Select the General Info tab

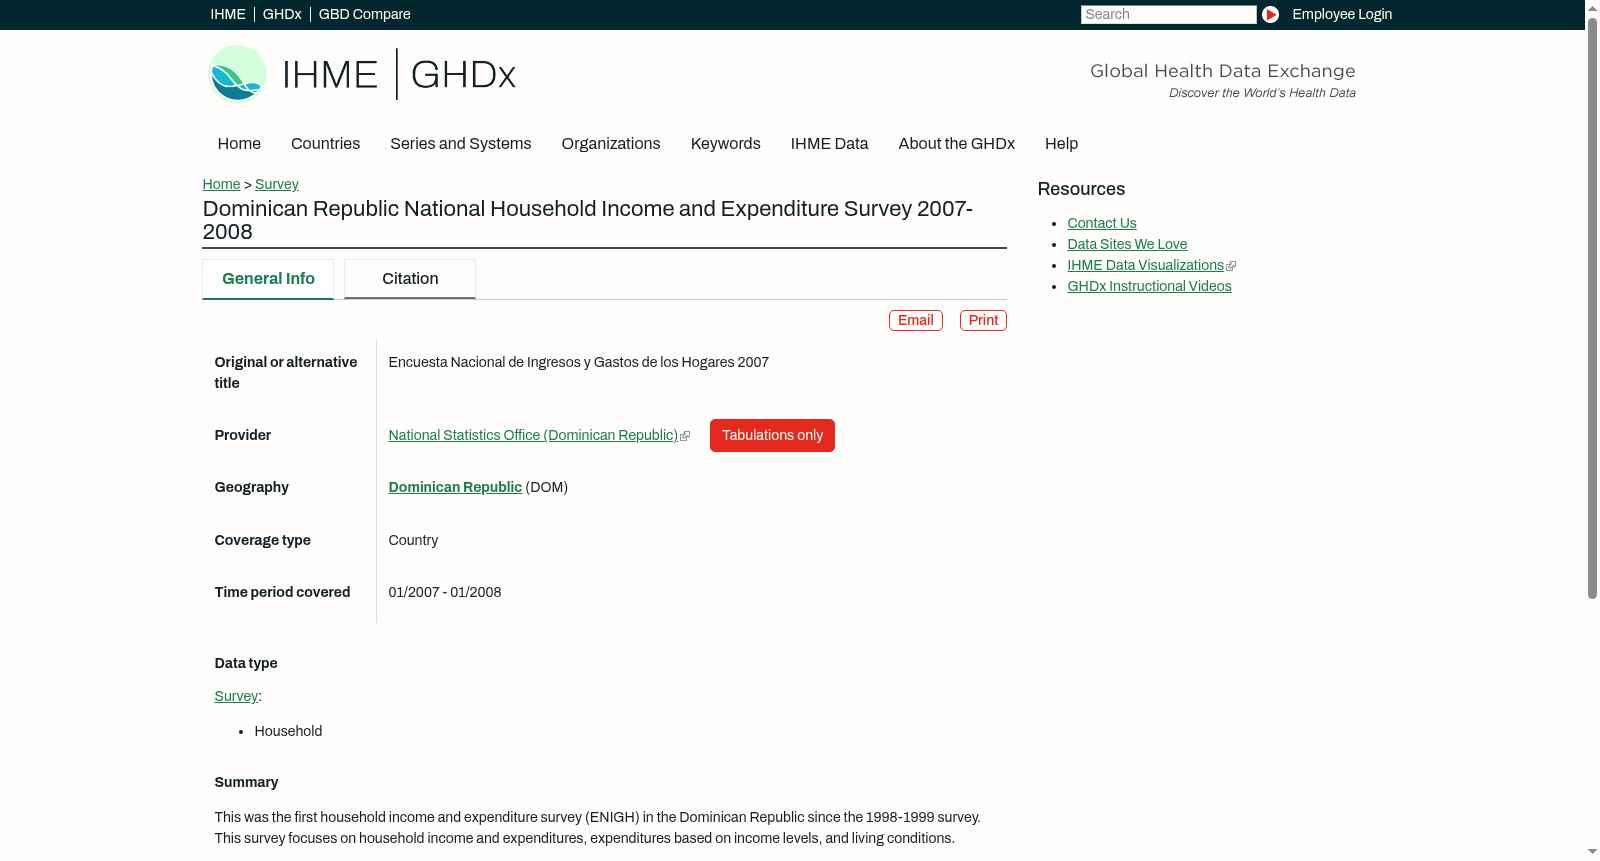[x=268, y=279]
